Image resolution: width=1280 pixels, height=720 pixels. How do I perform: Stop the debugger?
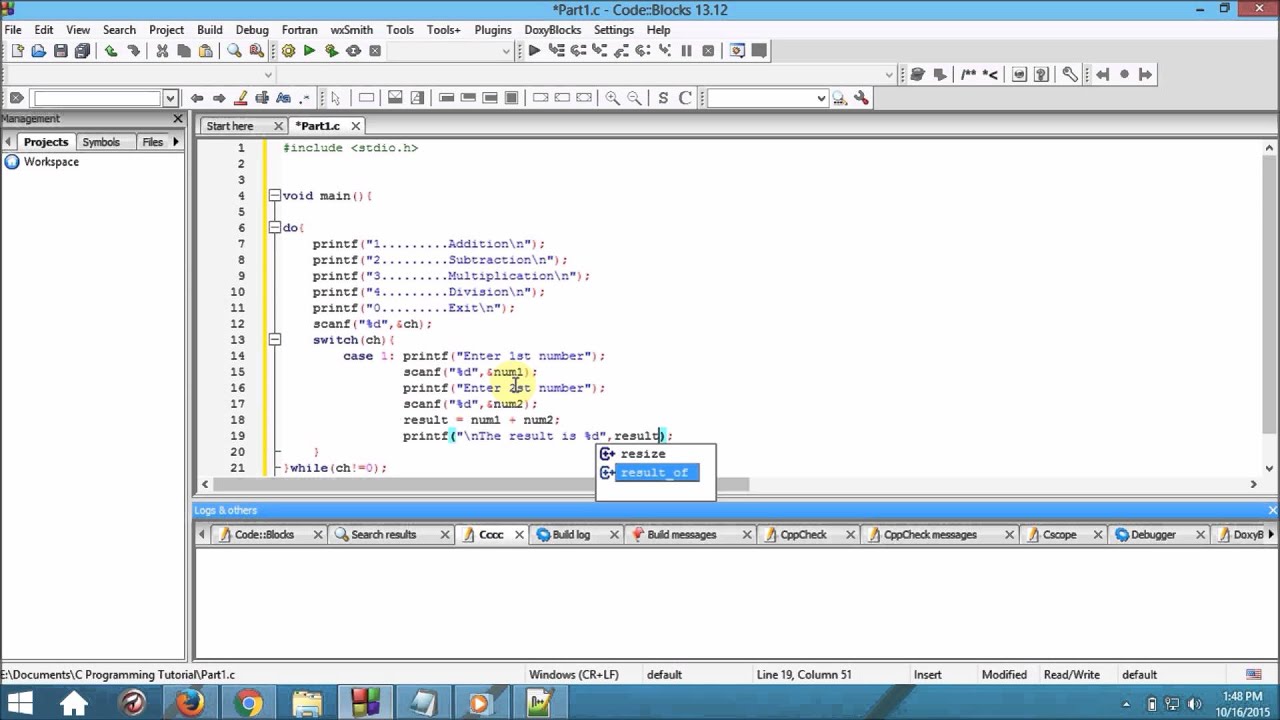click(708, 51)
